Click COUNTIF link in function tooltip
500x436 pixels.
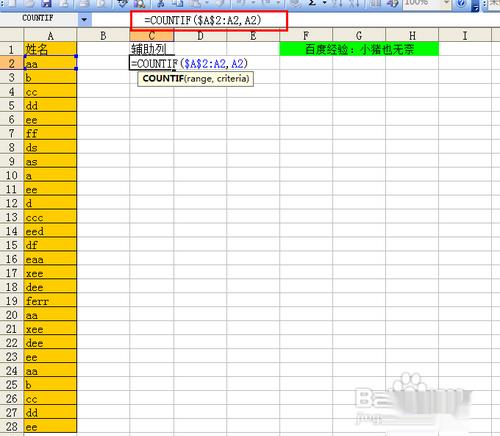(163, 79)
